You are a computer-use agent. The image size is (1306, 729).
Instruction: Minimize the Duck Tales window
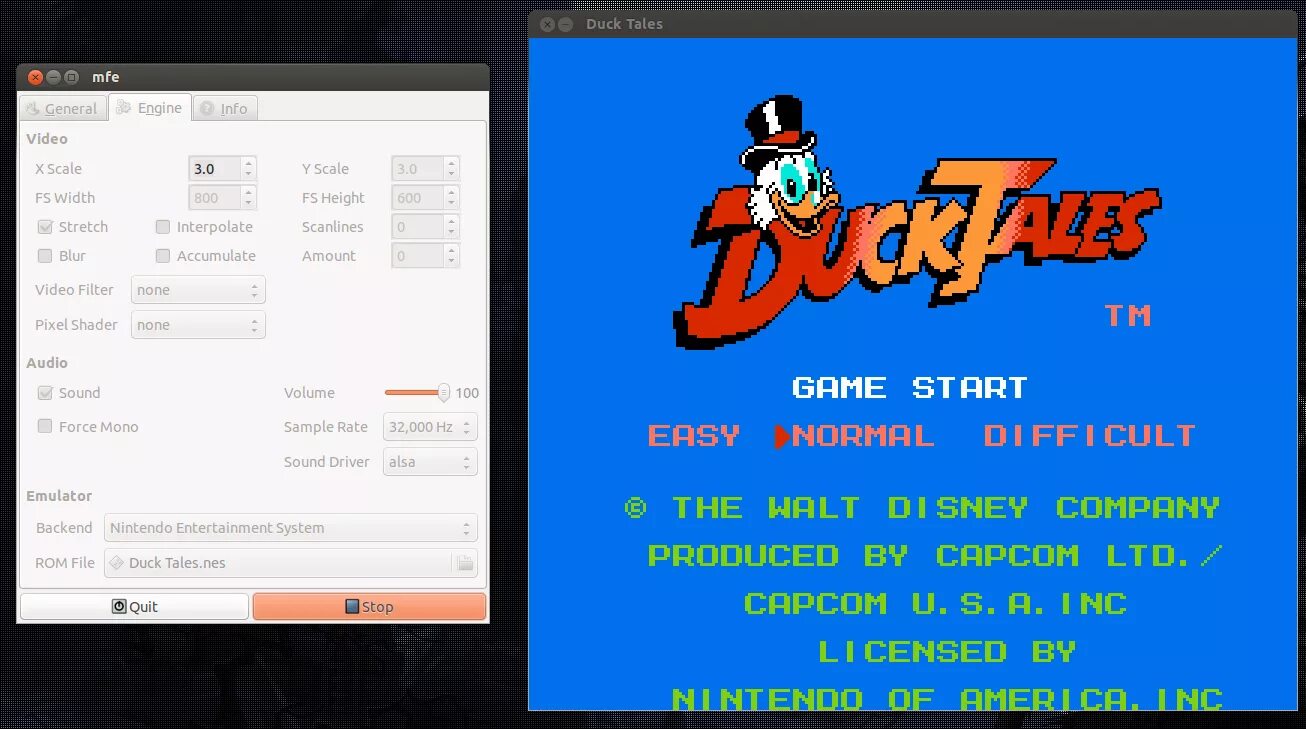pos(565,24)
